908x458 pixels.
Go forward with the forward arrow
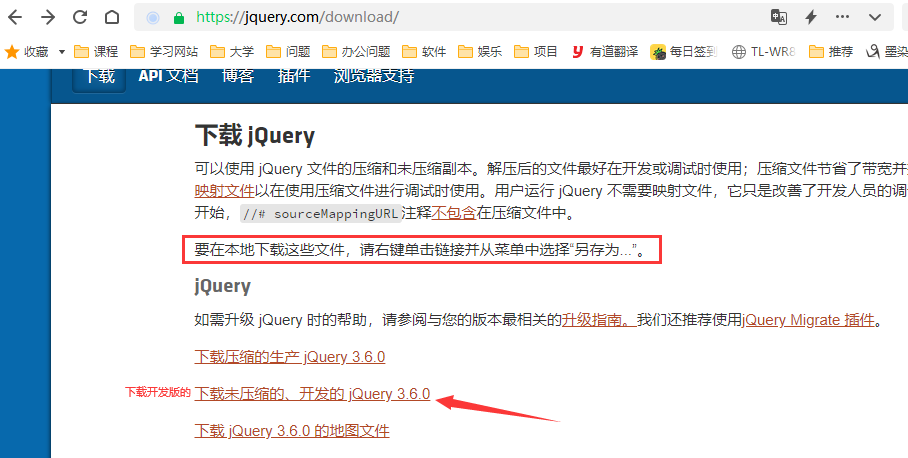tap(47, 17)
